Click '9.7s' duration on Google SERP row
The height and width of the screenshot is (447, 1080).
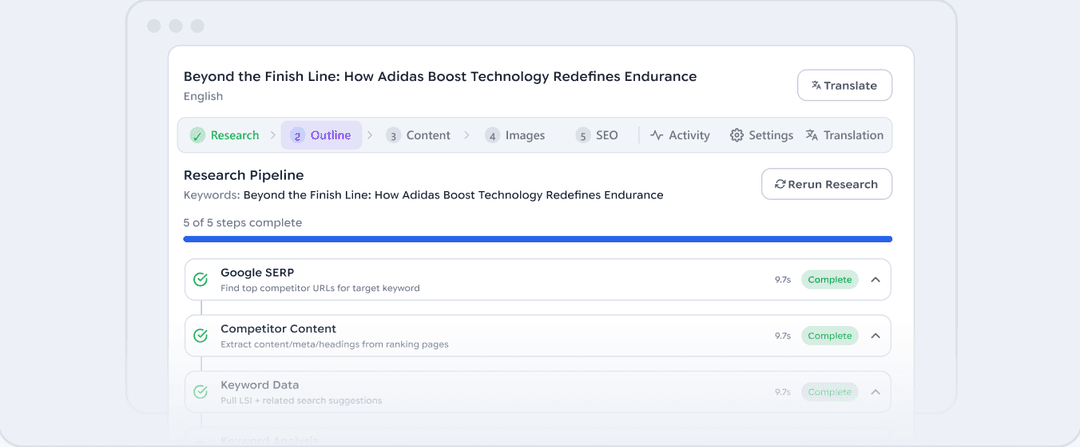[x=782, y=280]
